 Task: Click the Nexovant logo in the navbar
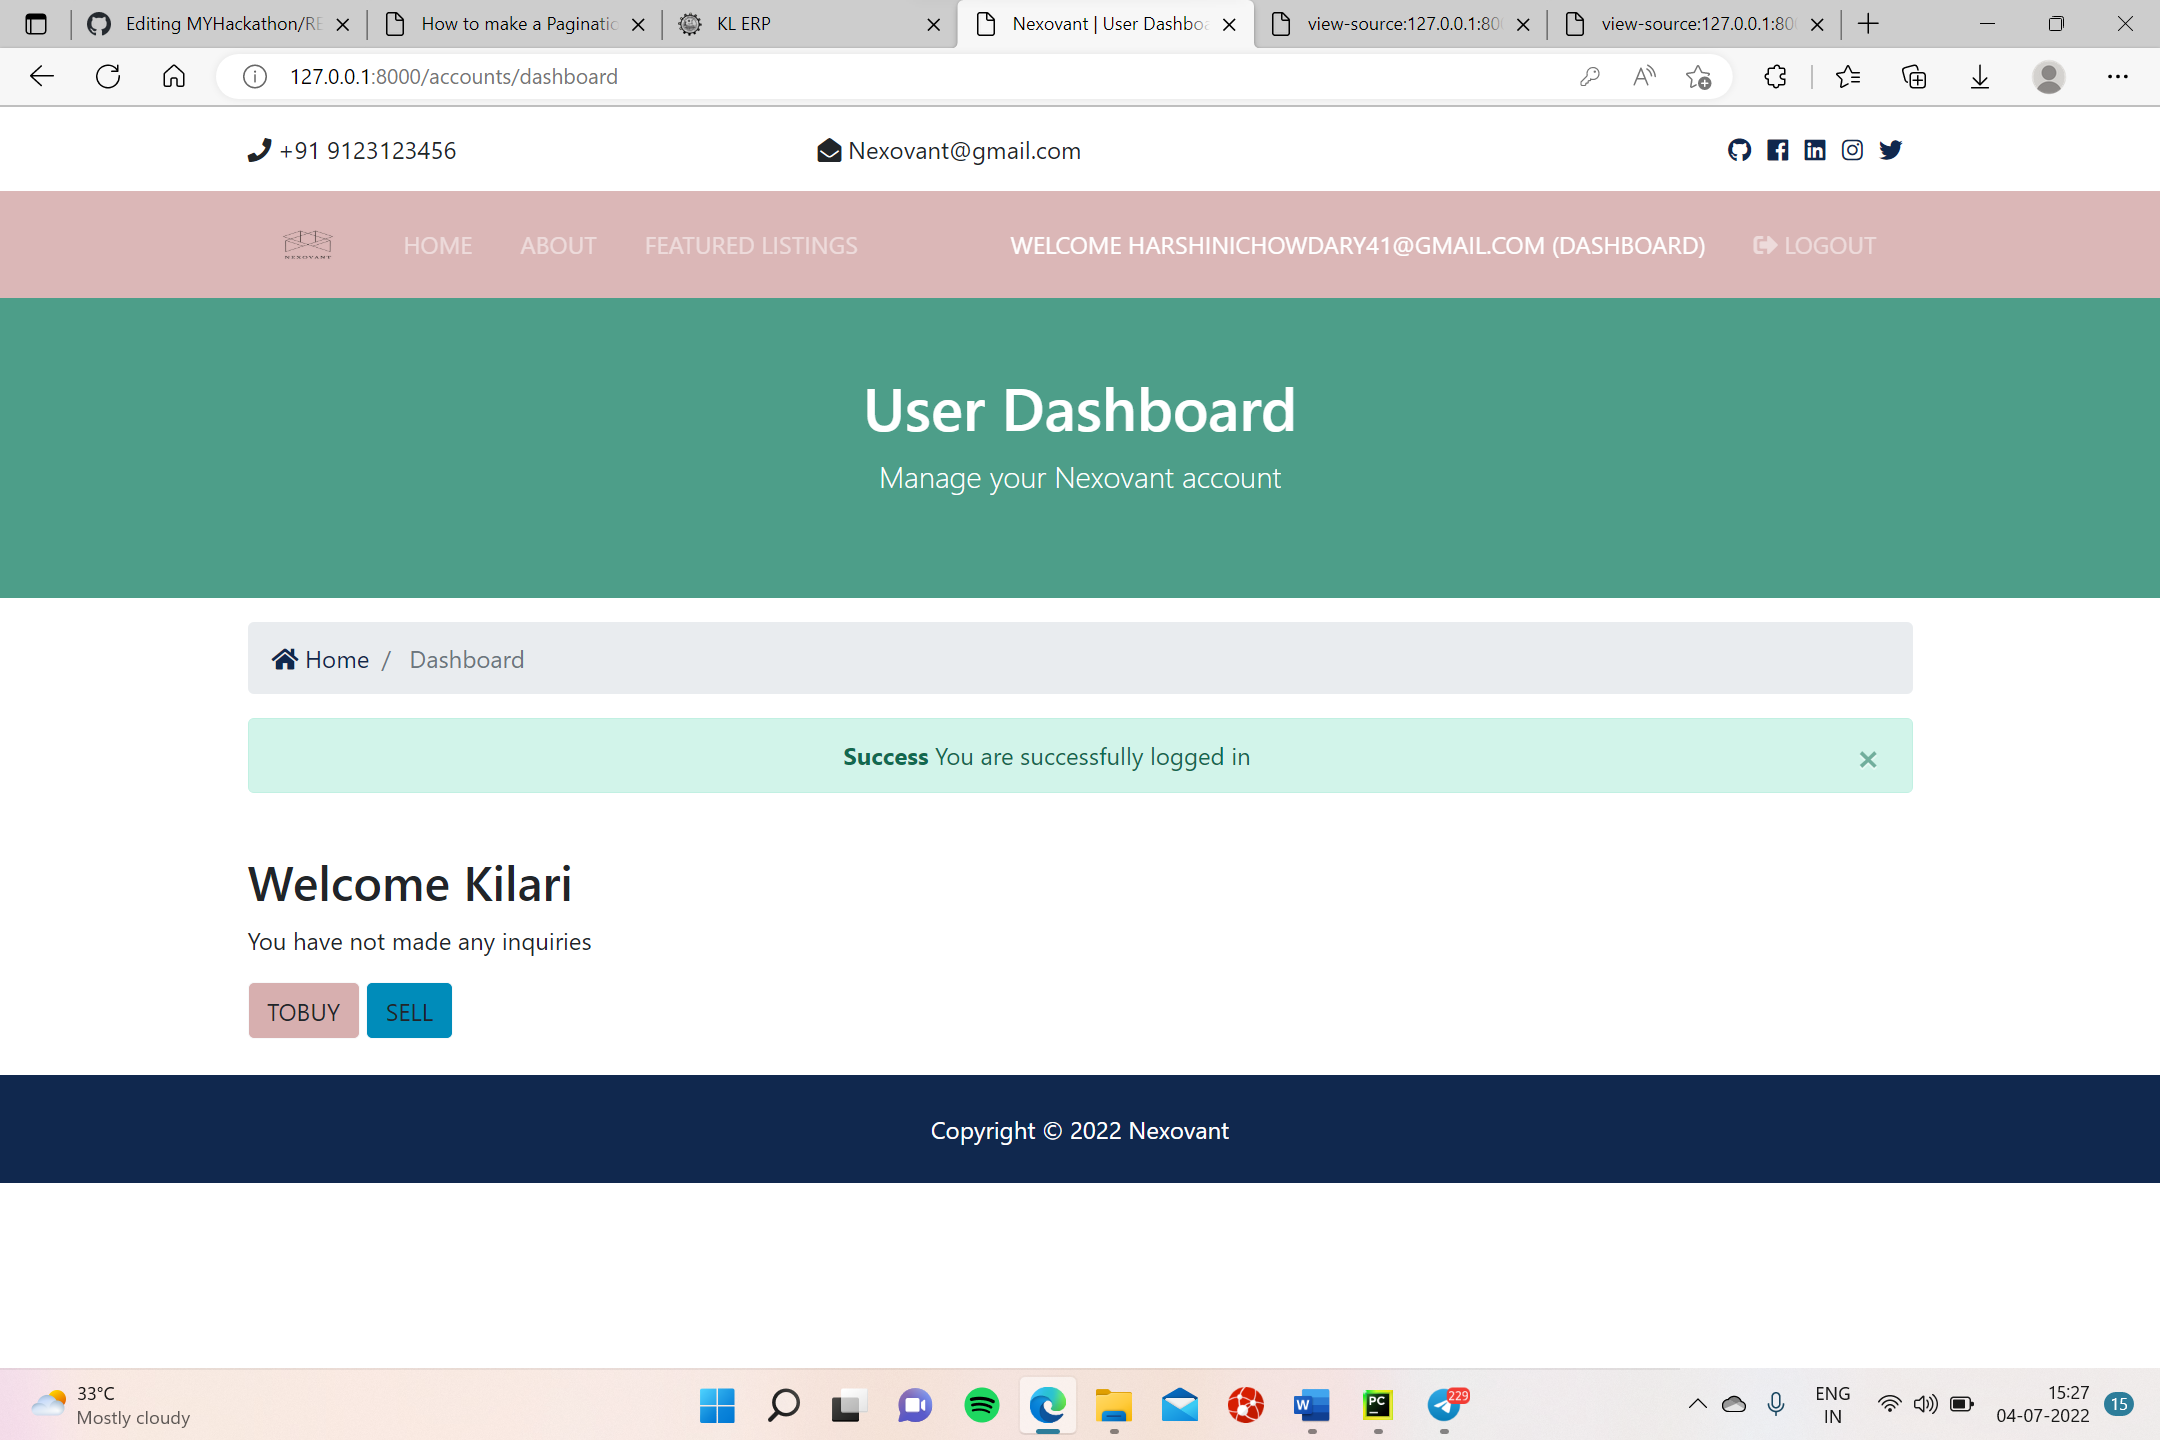coord(306,244)
